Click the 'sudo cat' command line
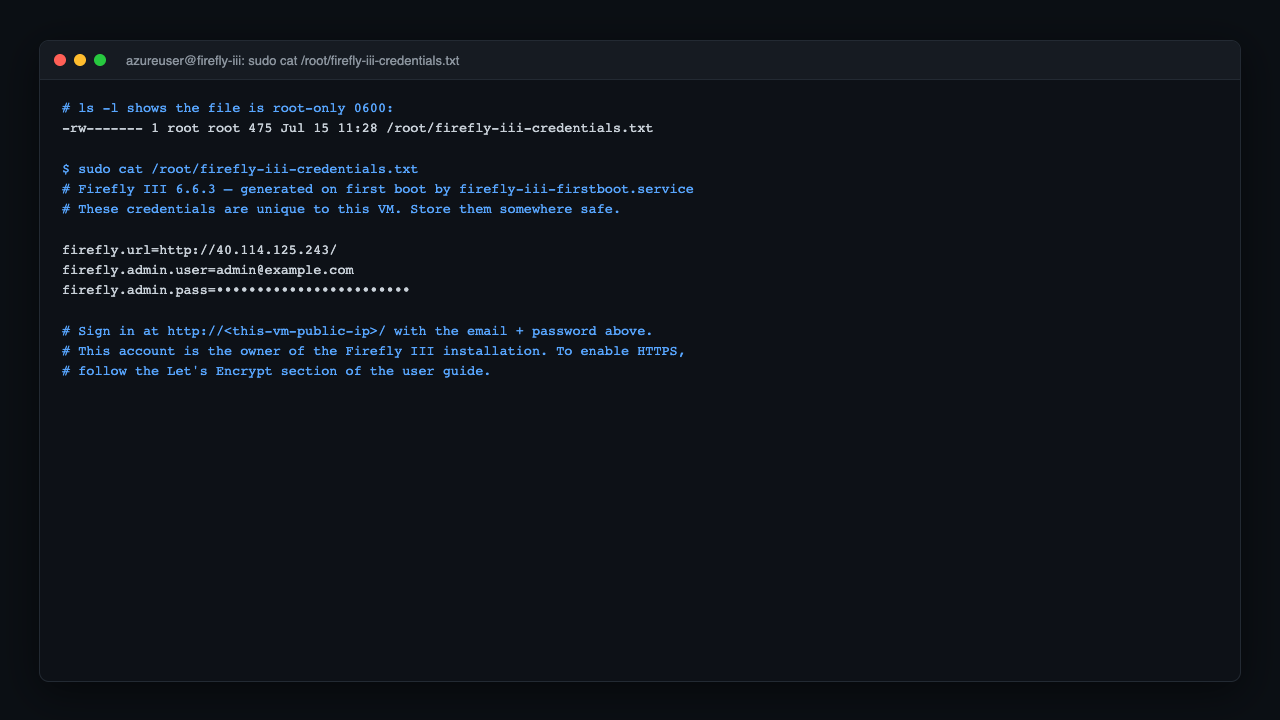The image size is (1280, 720). pyautogui.click(x=240, y=169)
